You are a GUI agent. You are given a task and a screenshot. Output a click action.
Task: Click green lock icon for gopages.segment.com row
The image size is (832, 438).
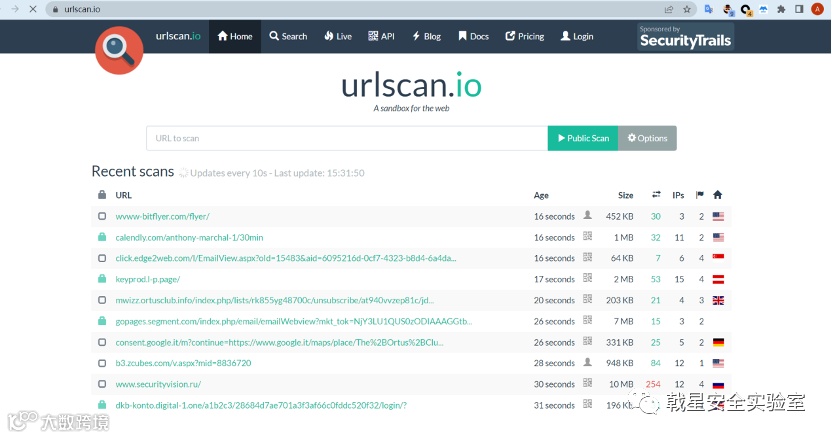coord(102,321)
